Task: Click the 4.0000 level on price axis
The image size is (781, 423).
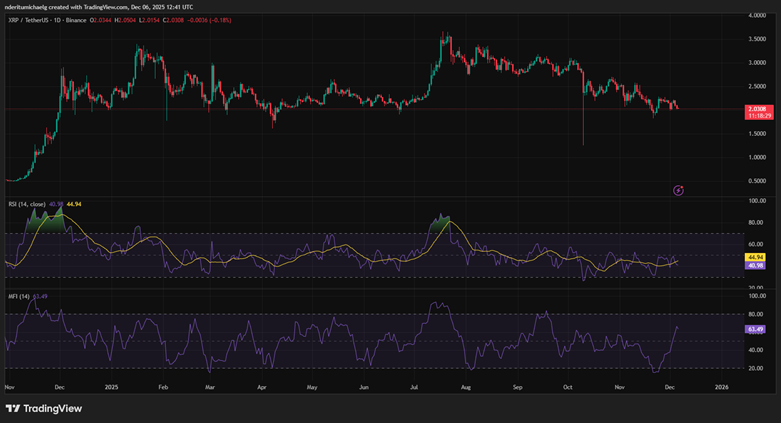Action: pyautogui.click(x=762, y=17)
